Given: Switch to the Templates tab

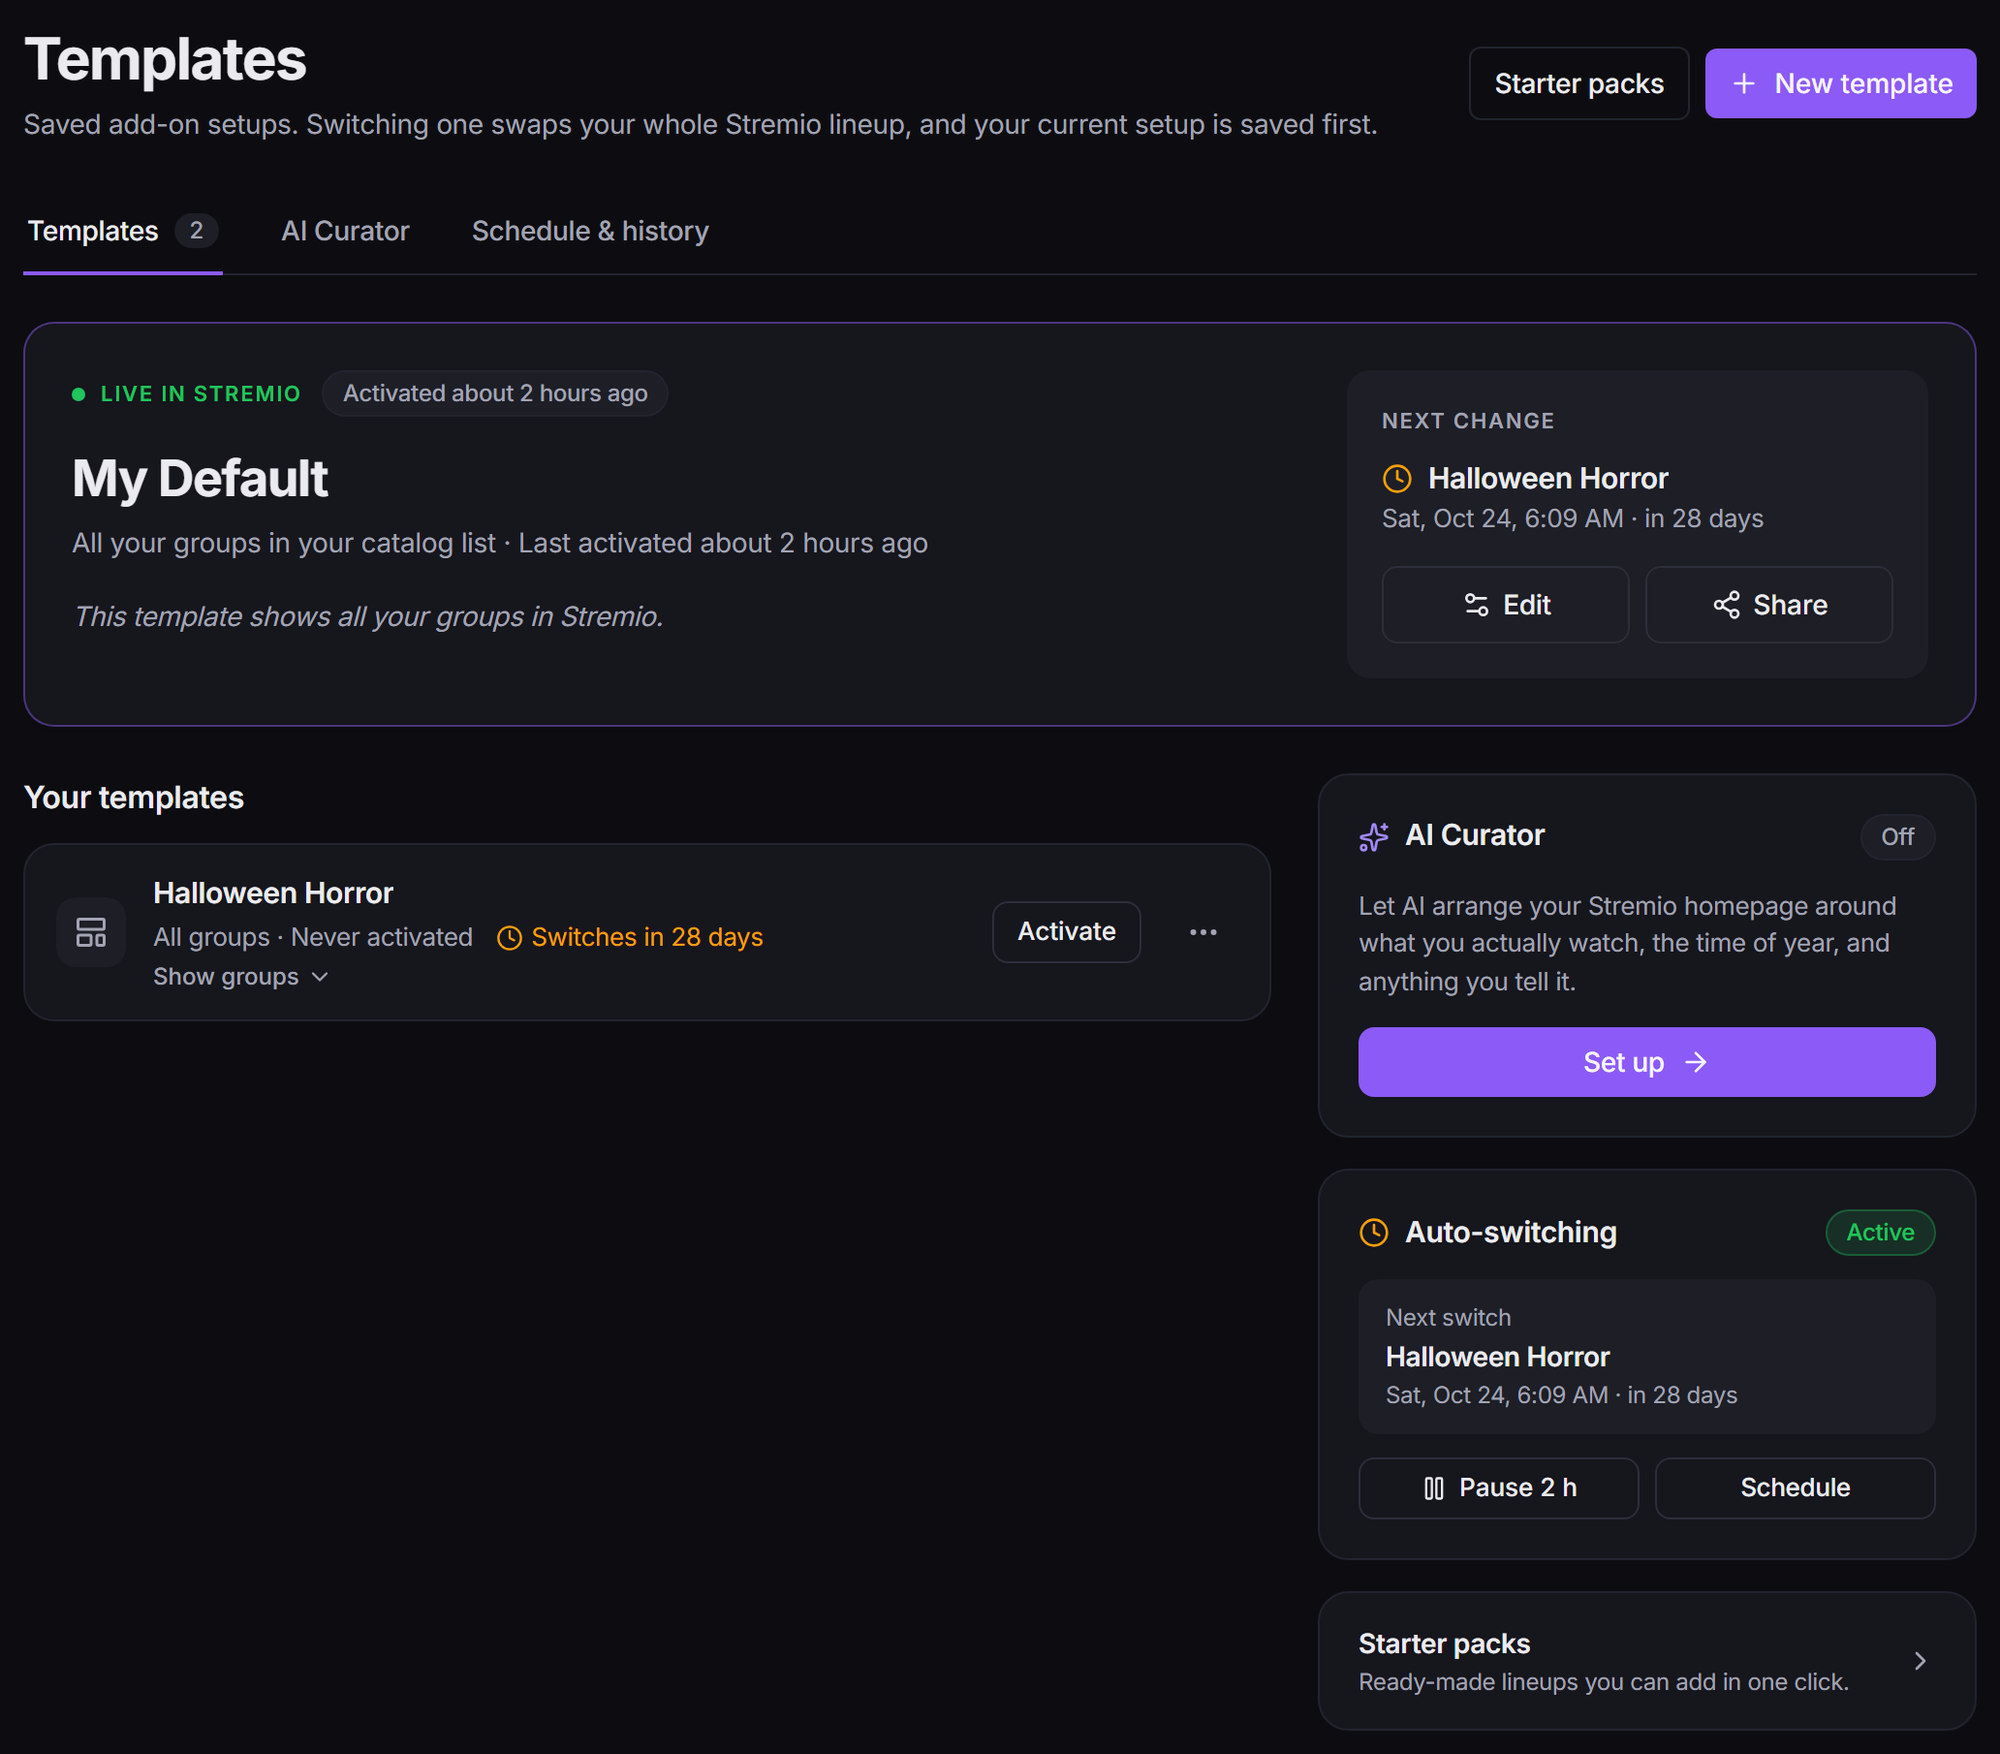Looking at the screenshot, I should coord(122,231).
